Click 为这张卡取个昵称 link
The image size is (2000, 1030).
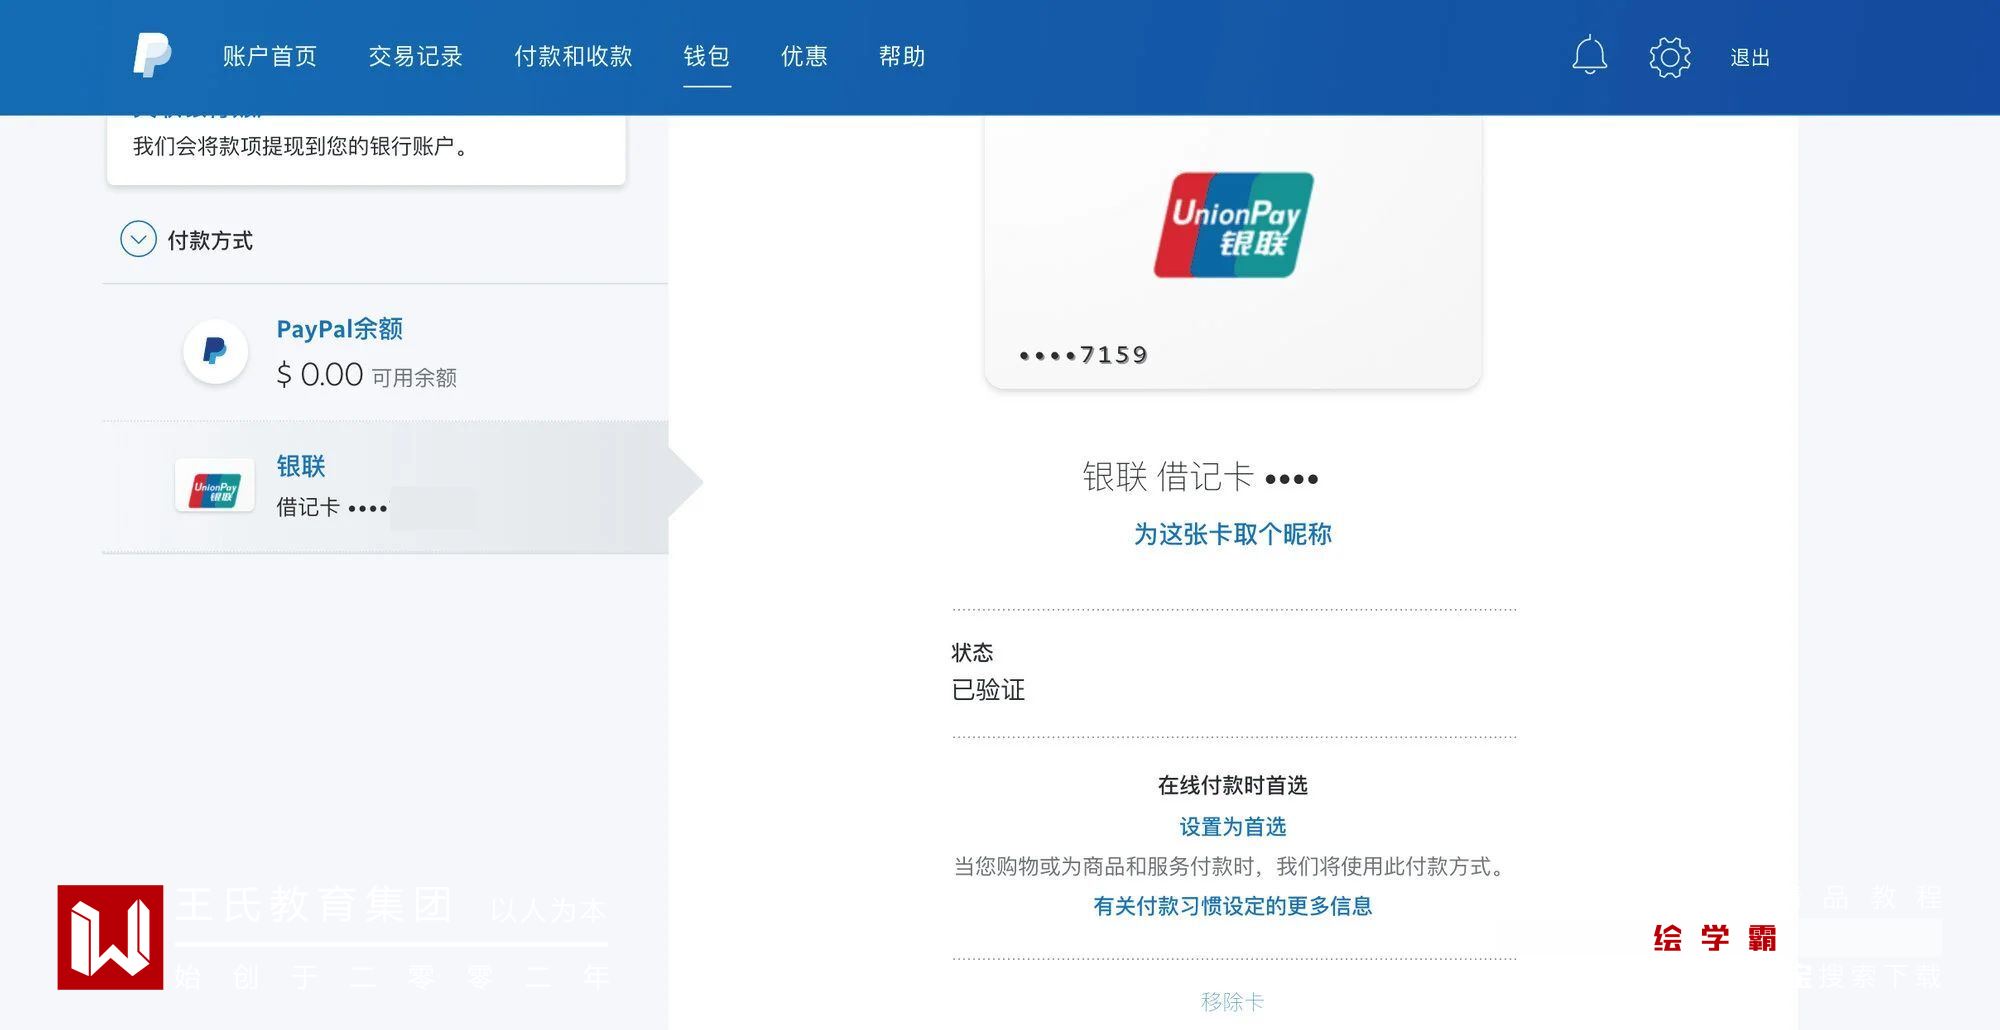click(x=1233, y=534)
